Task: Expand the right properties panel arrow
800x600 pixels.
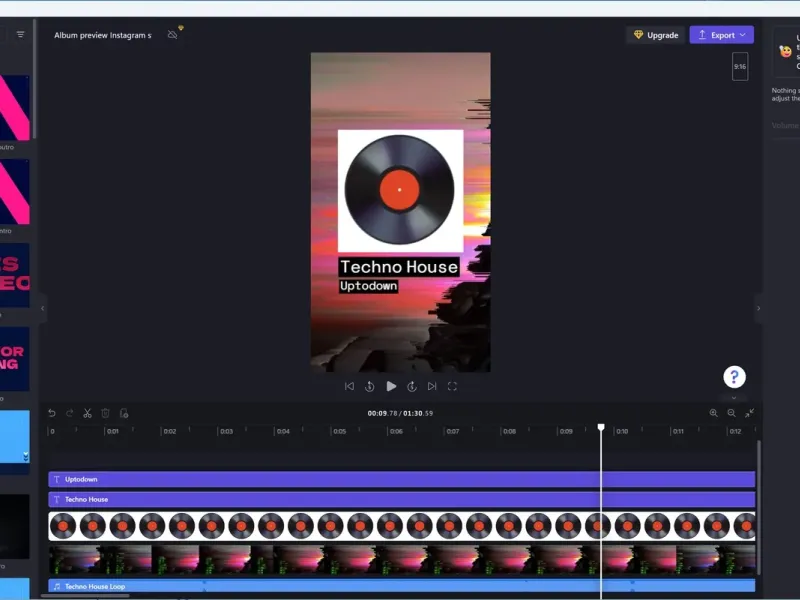Action: (759, 308)
